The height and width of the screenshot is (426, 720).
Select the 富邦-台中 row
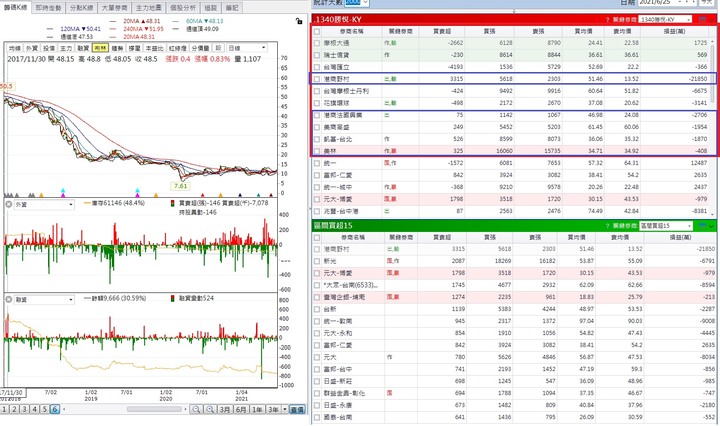[x=513, y=369]
